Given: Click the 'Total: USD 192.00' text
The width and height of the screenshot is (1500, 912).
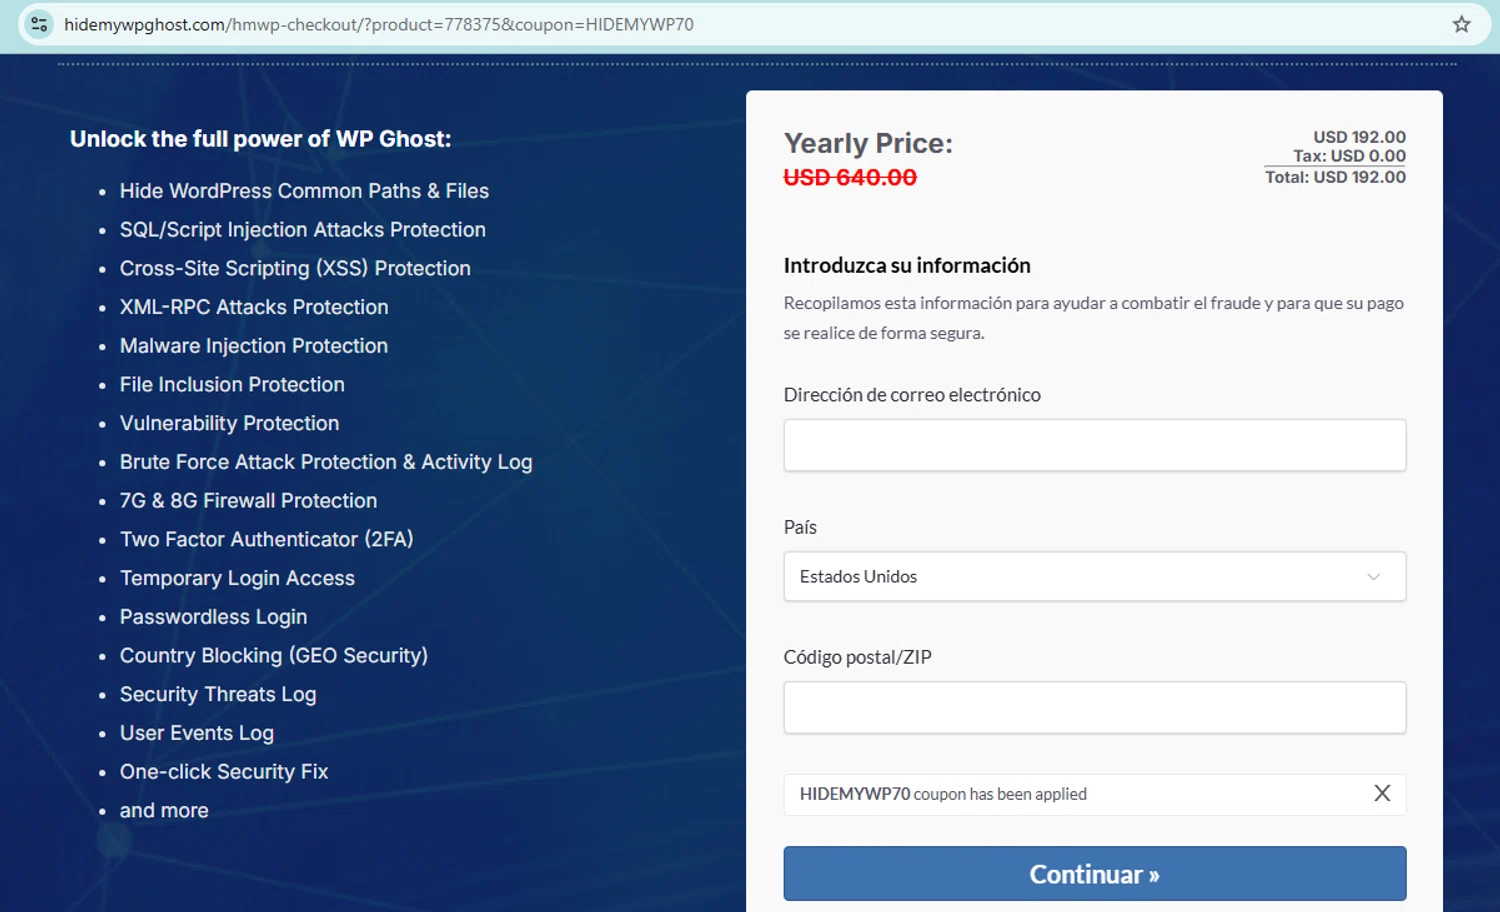Looking at the screenshot, I should pyautogui.click(x=1335, y=177).
